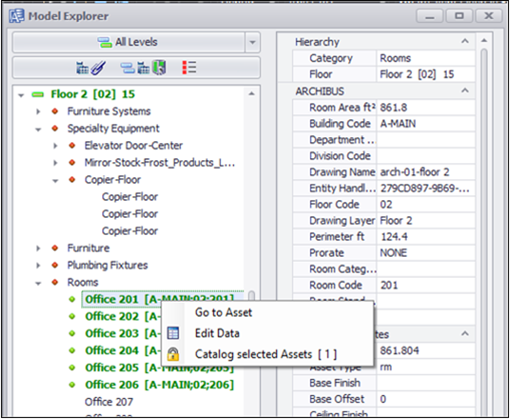The image size is (510, 419).
Task: Click the green dot icon for Office 202
Action: coord(72,316)
